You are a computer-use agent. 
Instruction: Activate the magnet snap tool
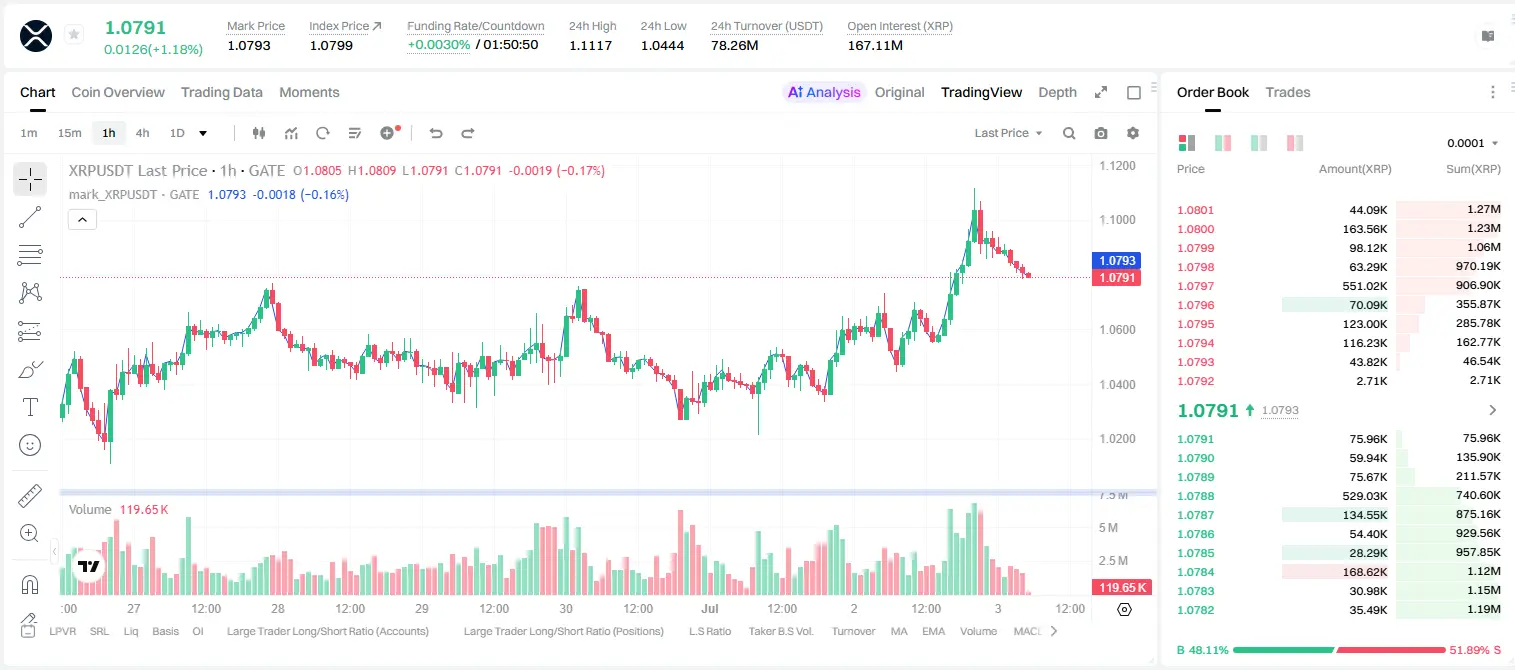click(30, 584)
